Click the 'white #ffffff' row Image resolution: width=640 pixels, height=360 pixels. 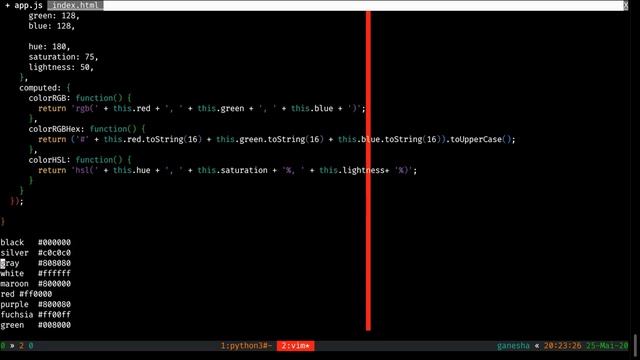[36, 273]
